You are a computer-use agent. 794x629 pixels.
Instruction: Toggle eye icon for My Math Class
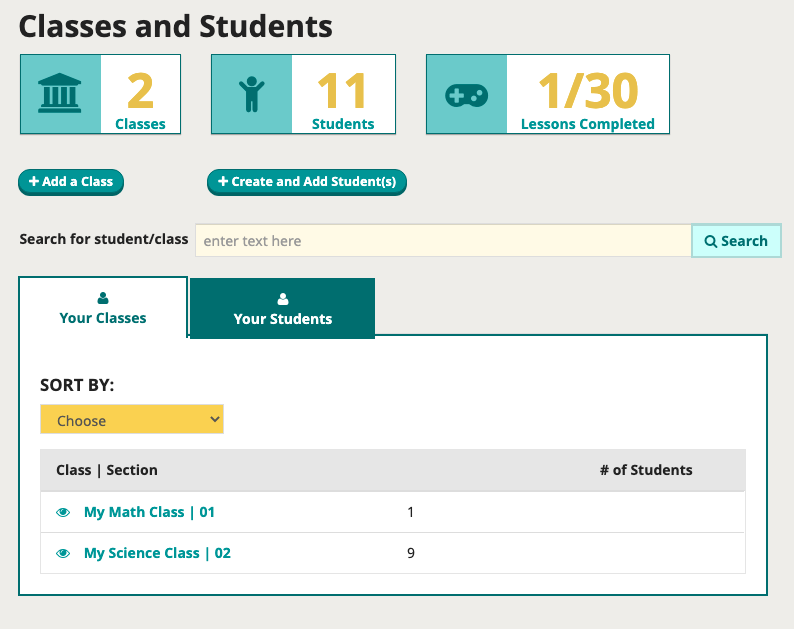coord(63,513)
